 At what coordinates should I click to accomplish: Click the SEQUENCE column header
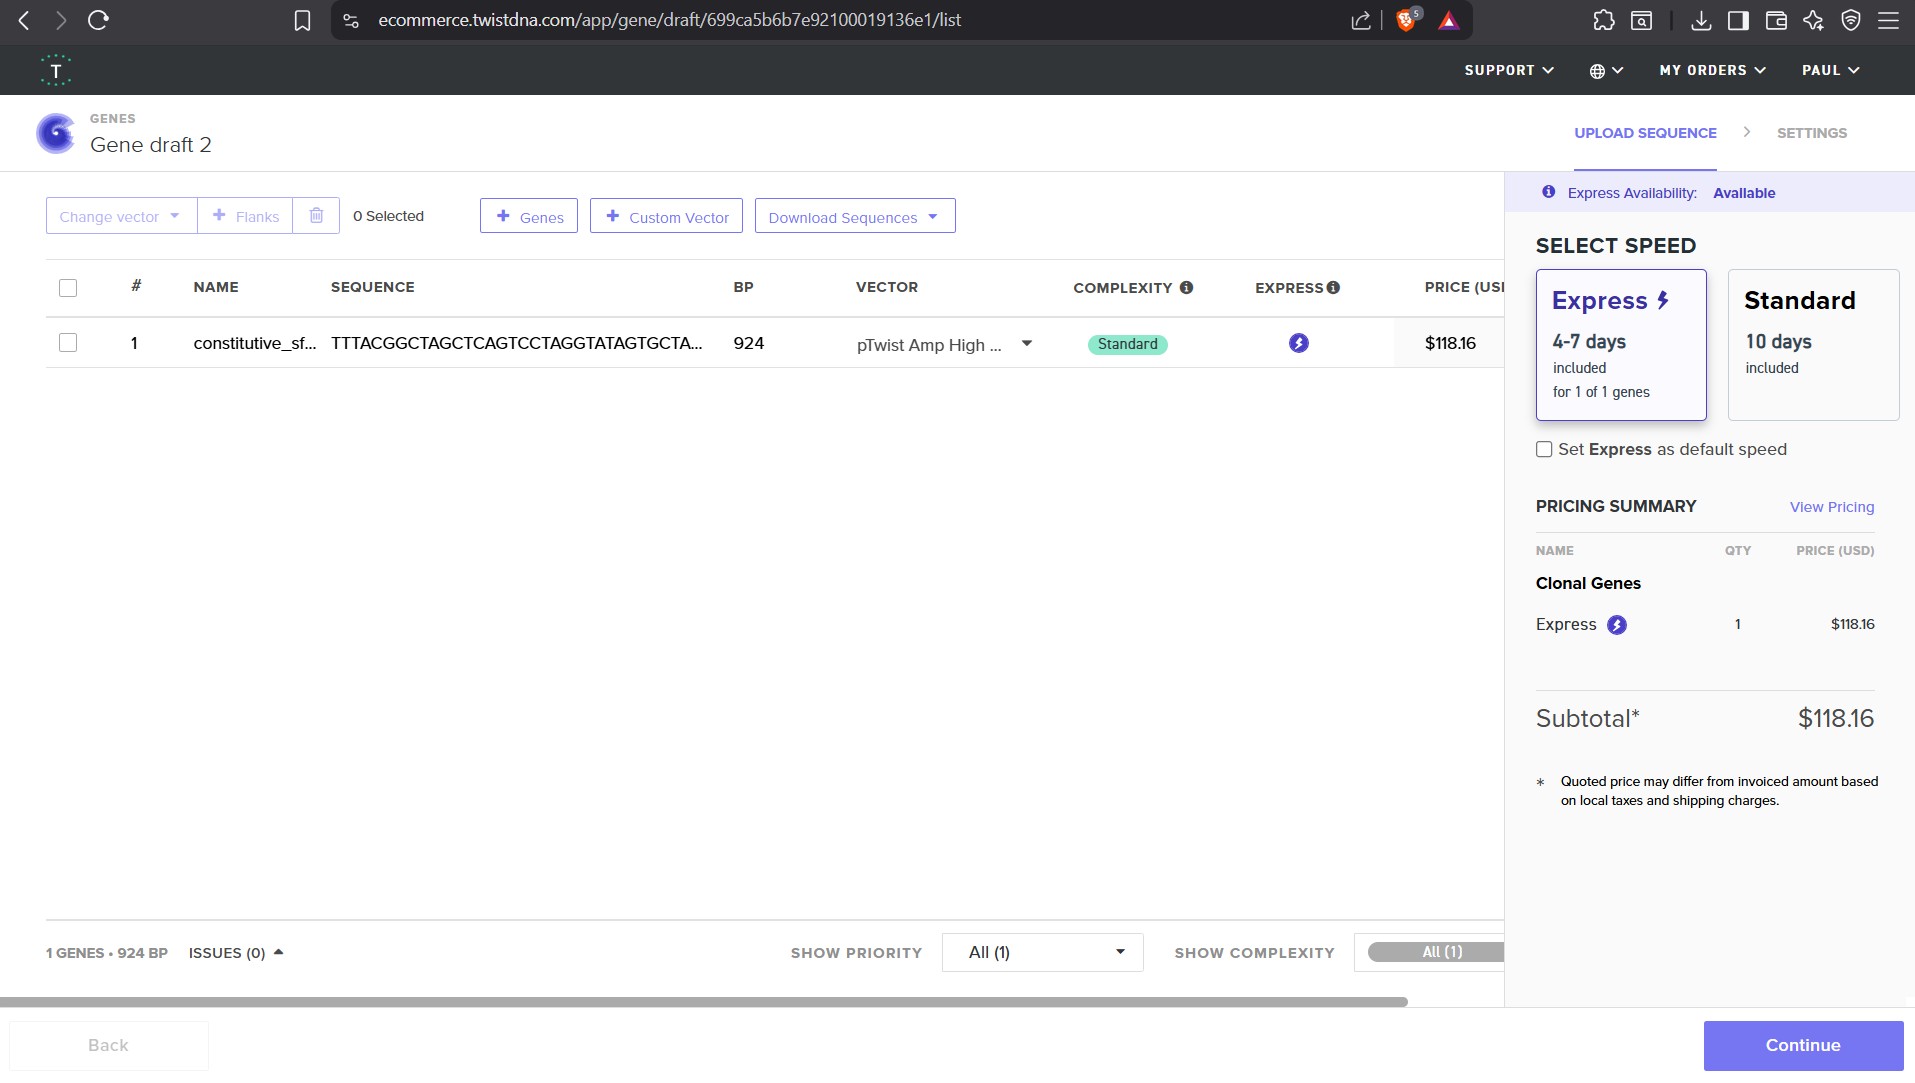click(372, 287)
